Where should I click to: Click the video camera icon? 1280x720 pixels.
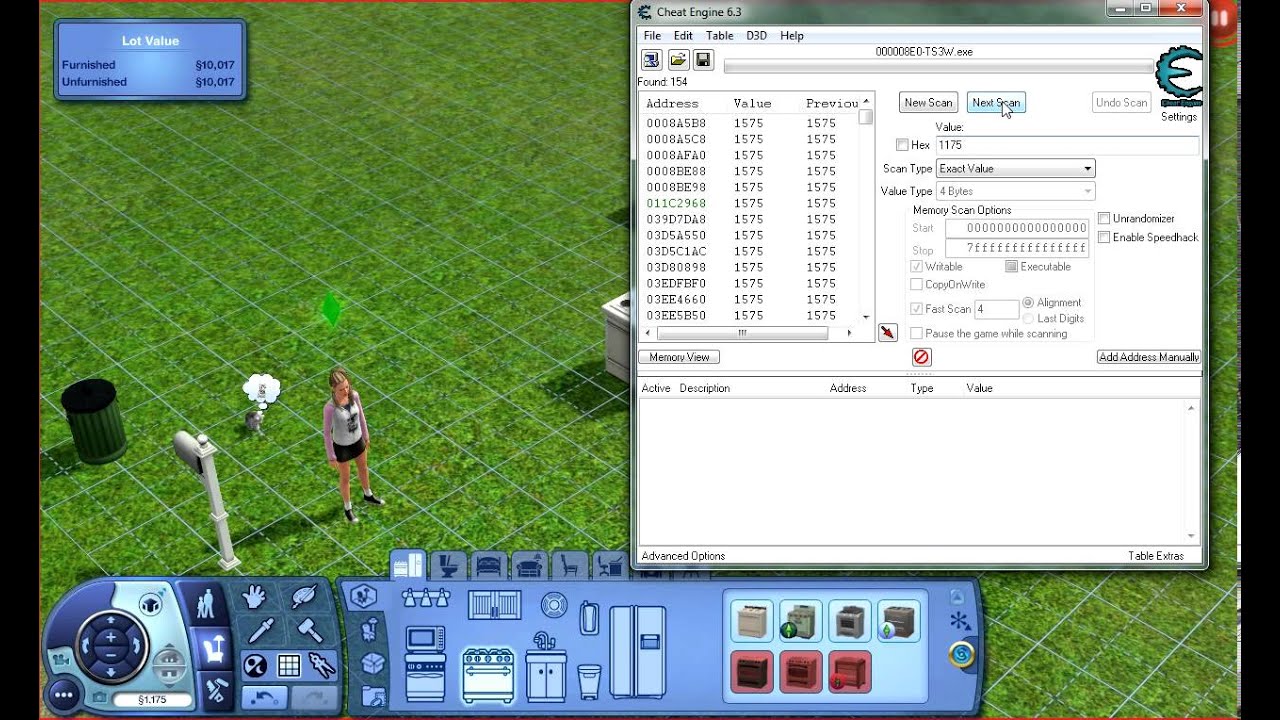click(x=62, y=659)
